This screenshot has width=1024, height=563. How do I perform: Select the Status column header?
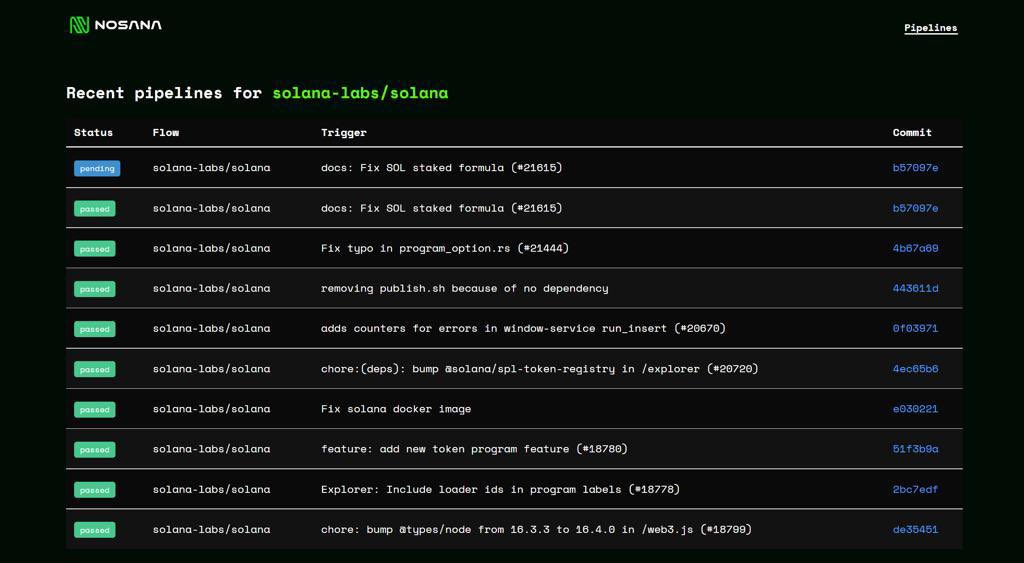point(93,133)
